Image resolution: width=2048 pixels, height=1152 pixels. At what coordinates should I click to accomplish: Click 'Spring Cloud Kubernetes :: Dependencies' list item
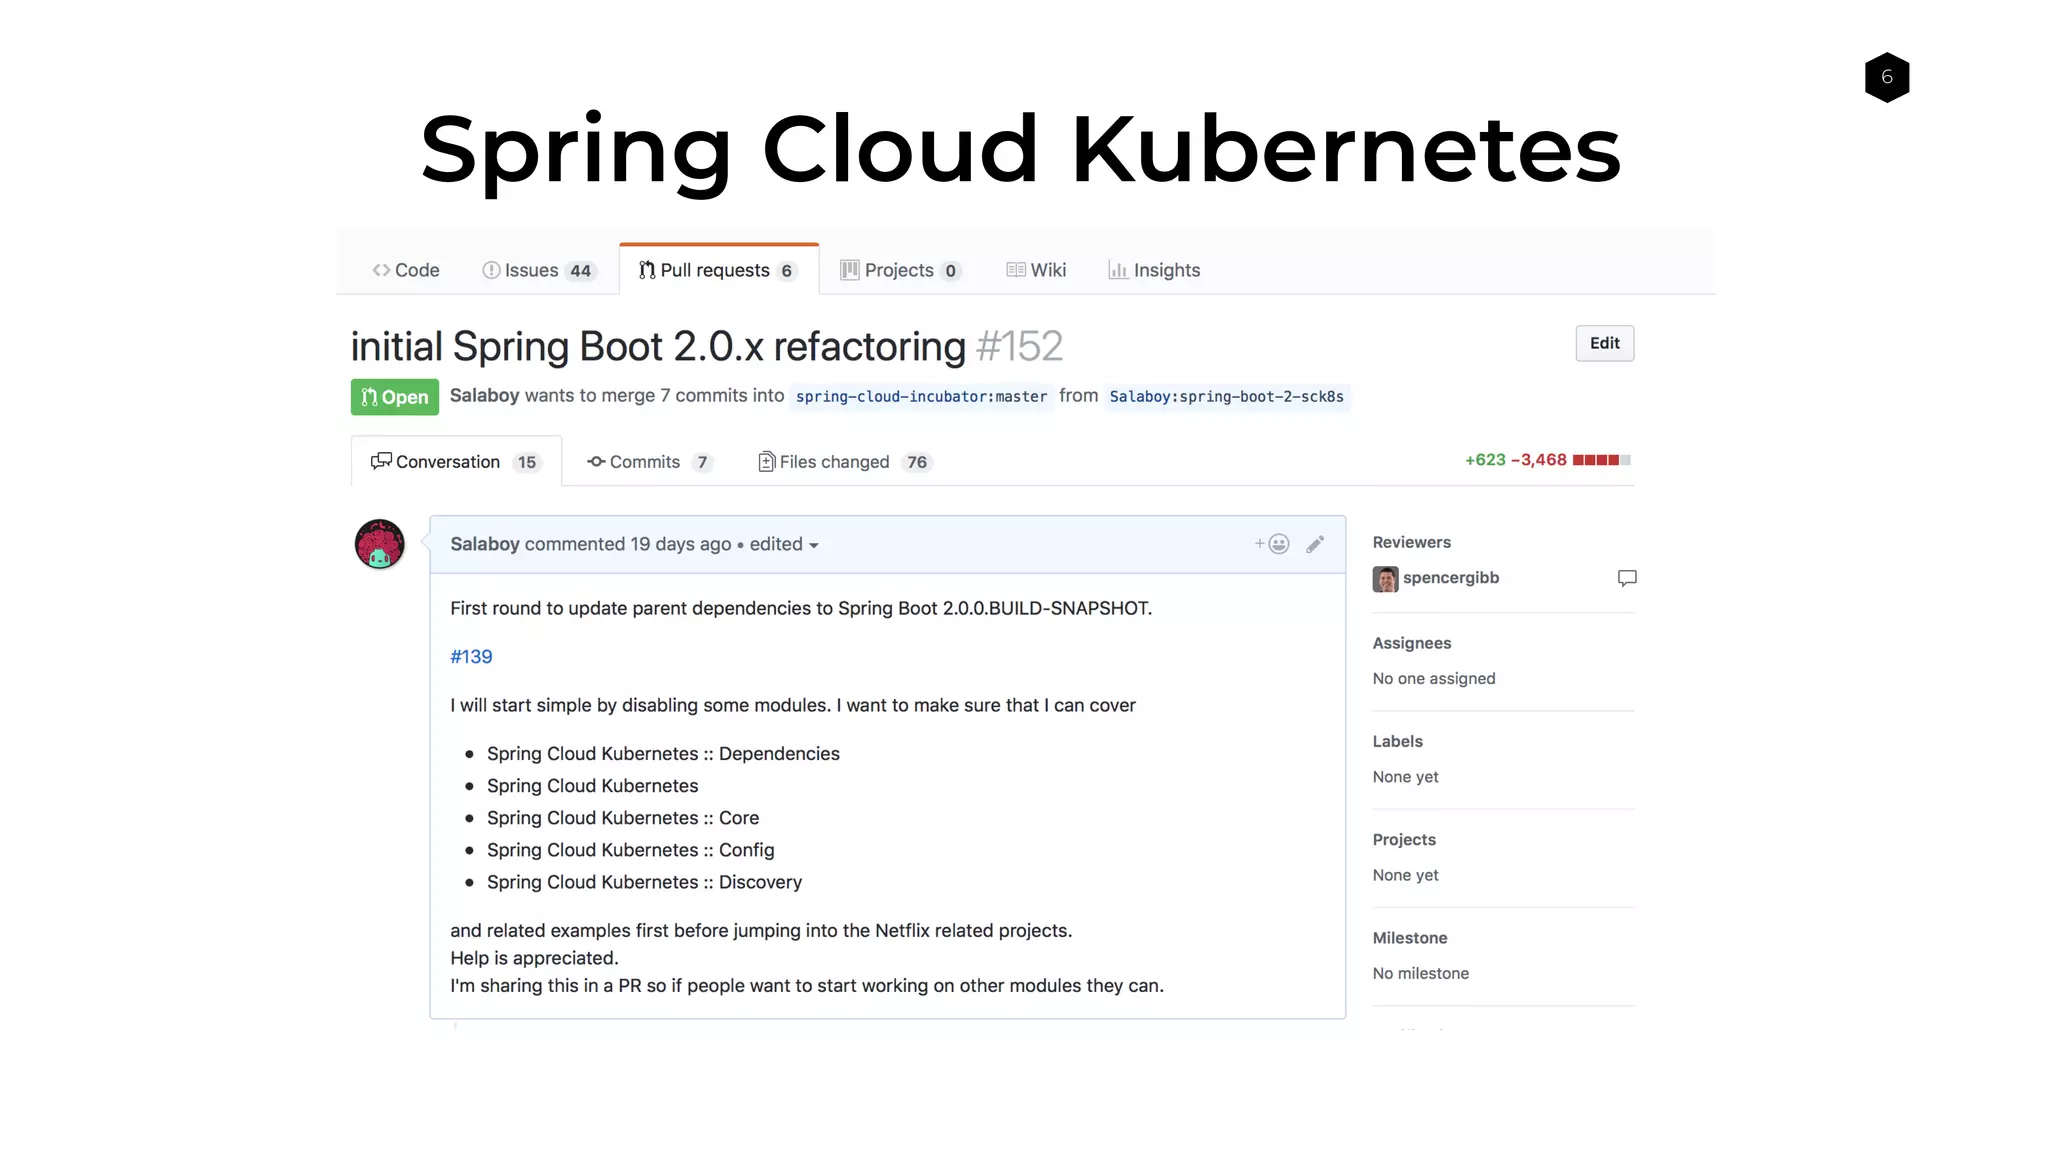pos(663,754)
